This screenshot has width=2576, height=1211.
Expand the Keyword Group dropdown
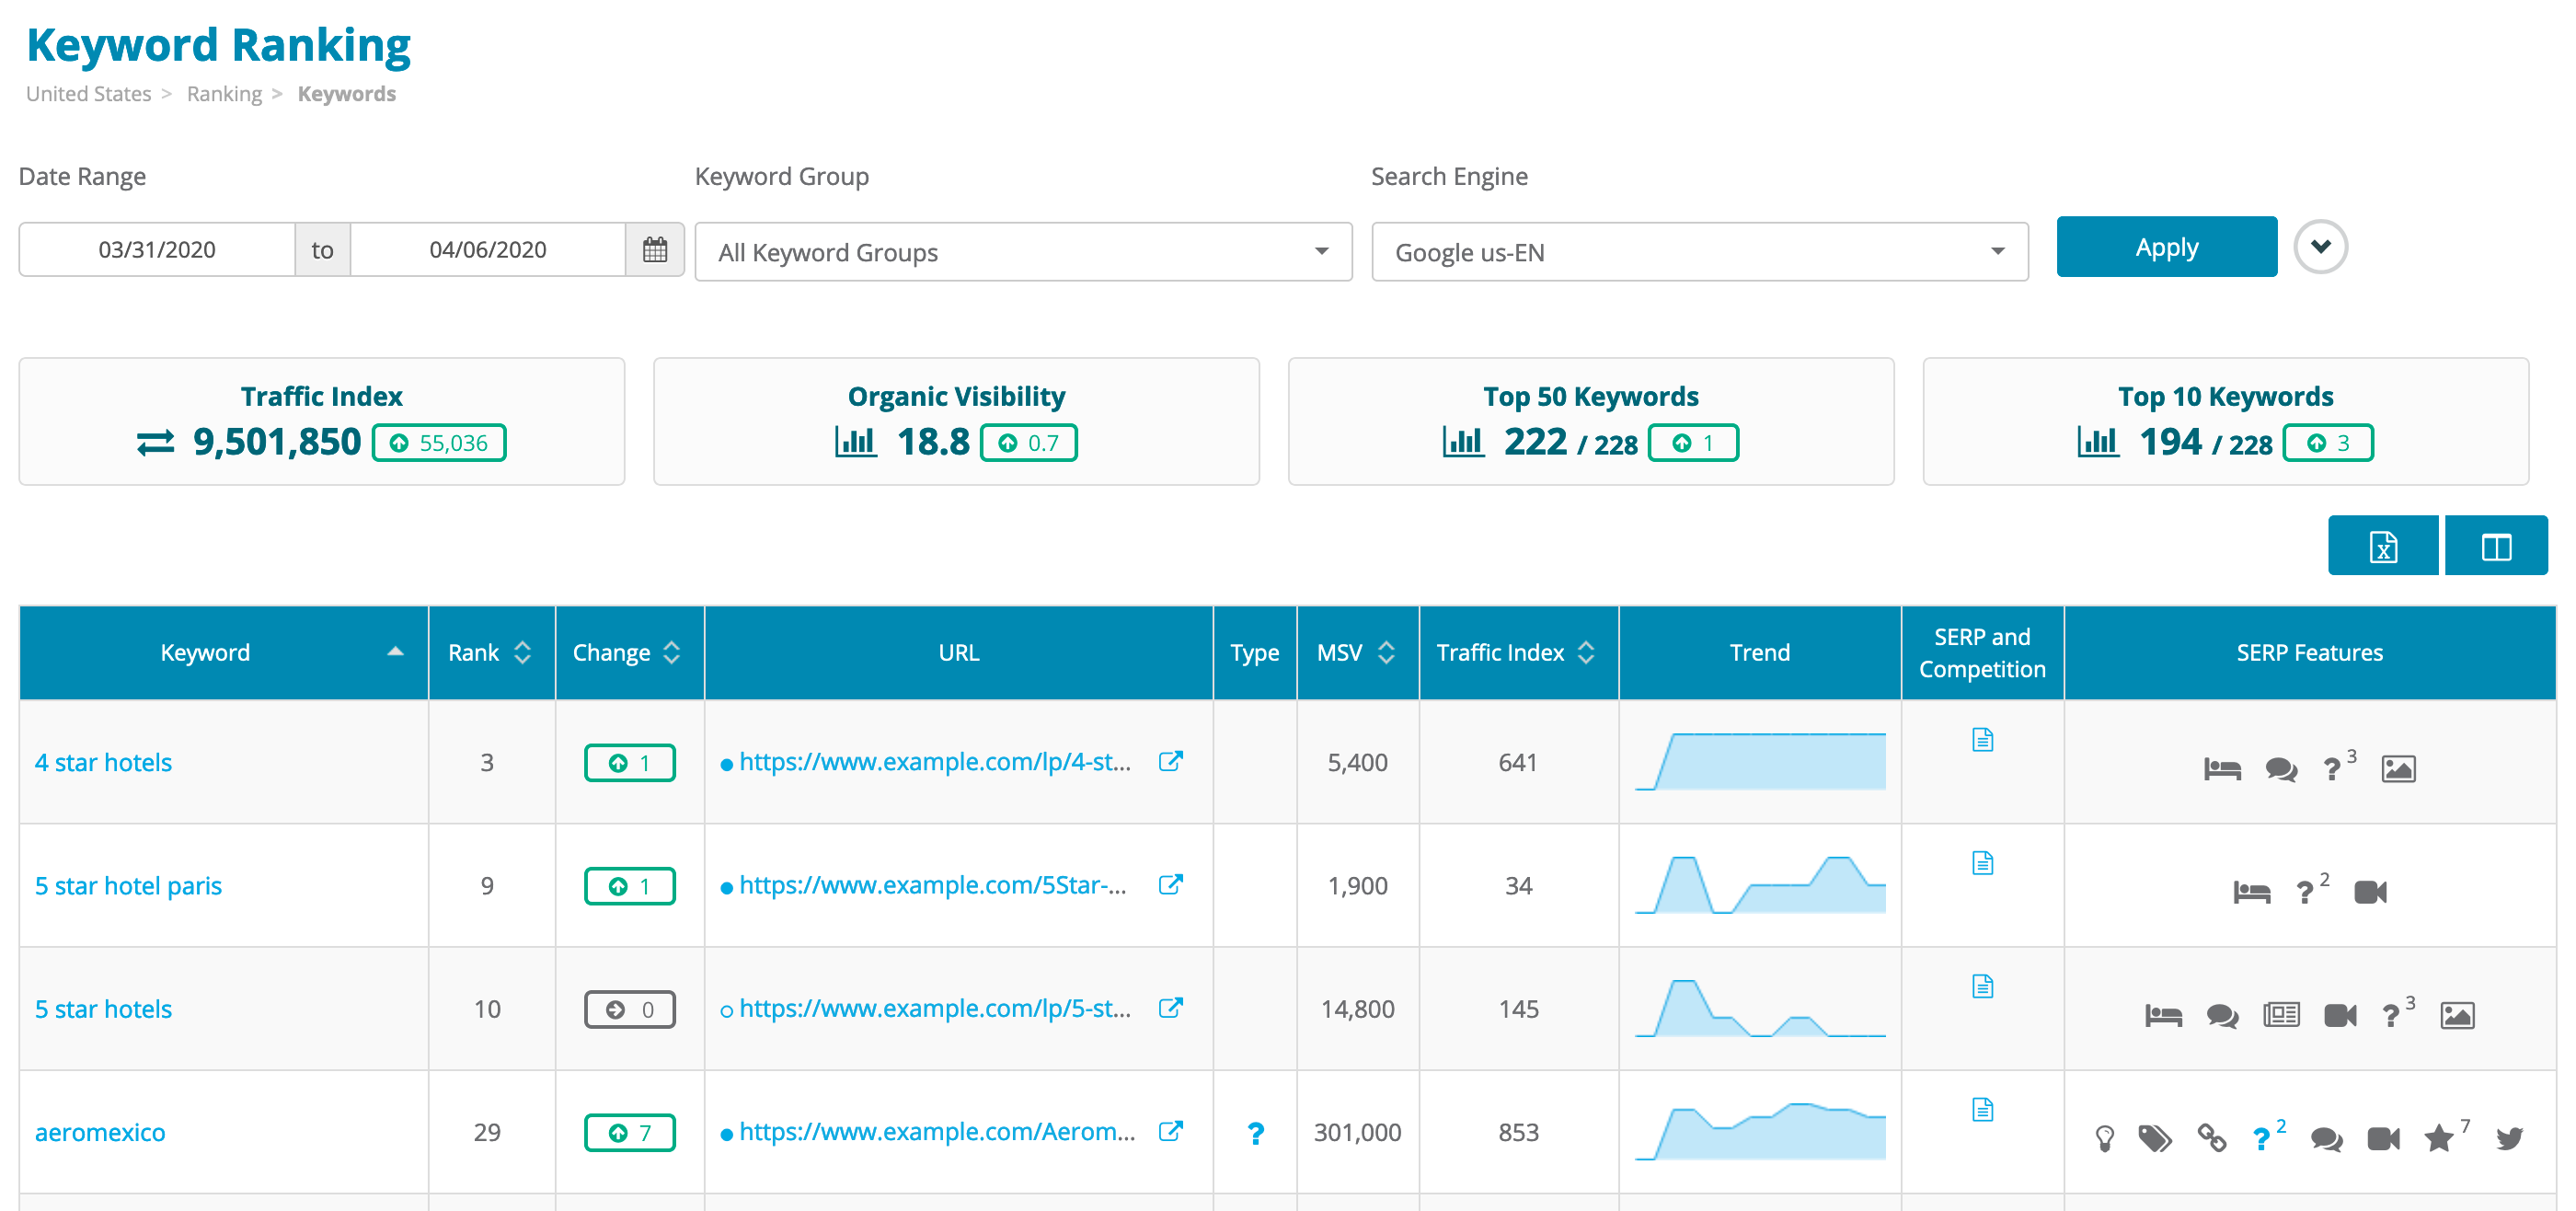pos(1328,249)
